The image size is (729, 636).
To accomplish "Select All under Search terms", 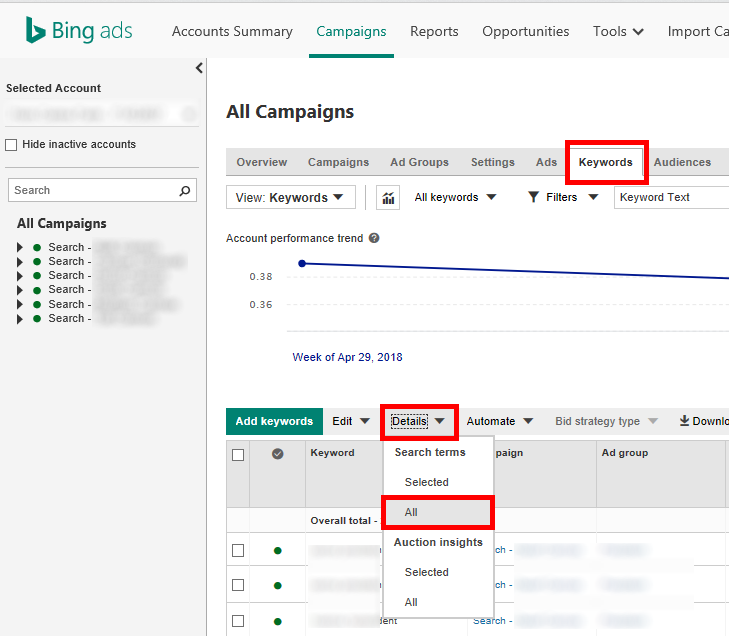I will point(411,512).
